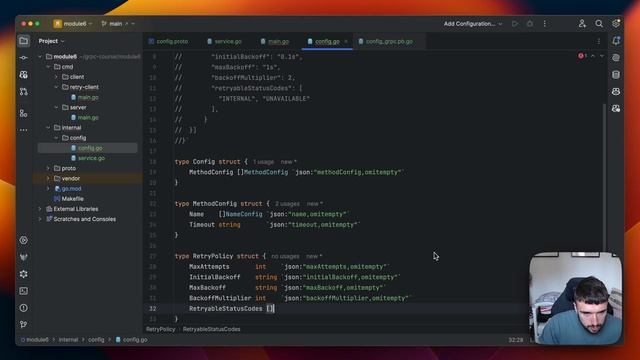Expand Scratches and Consoles node
Image resolution: width=640 pixels, height=360 pixels.
click(40, 219)
